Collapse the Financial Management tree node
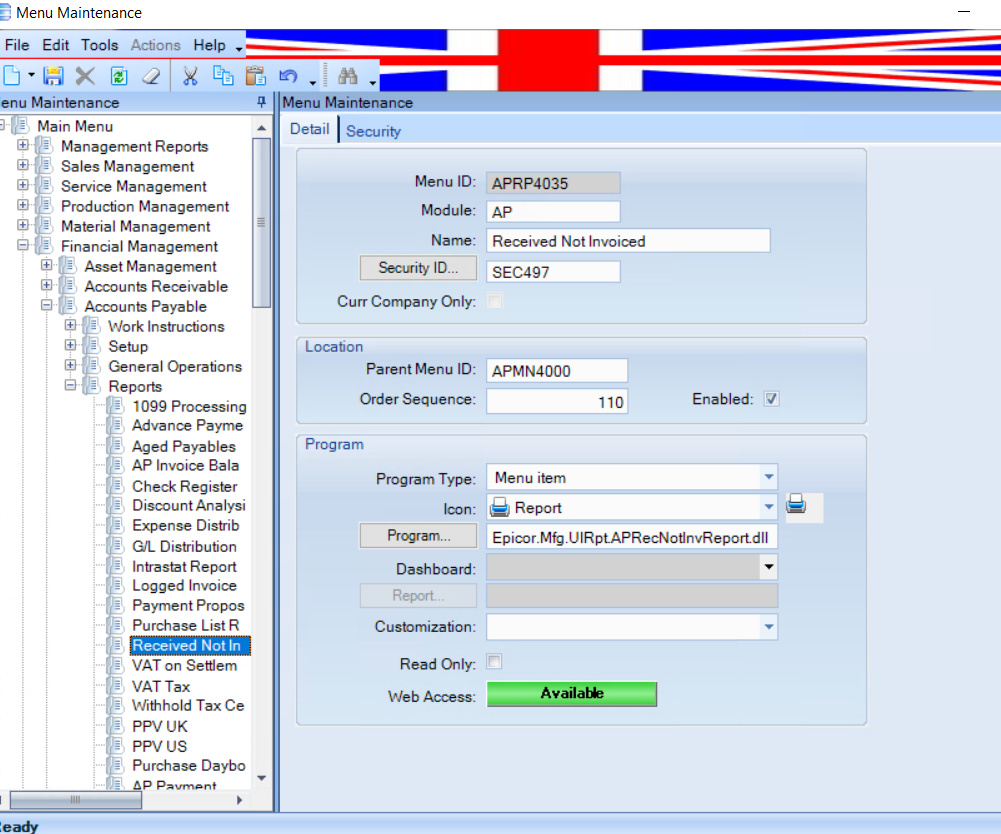The height and width of the screenshot is (834, 1001). [23, 245]
